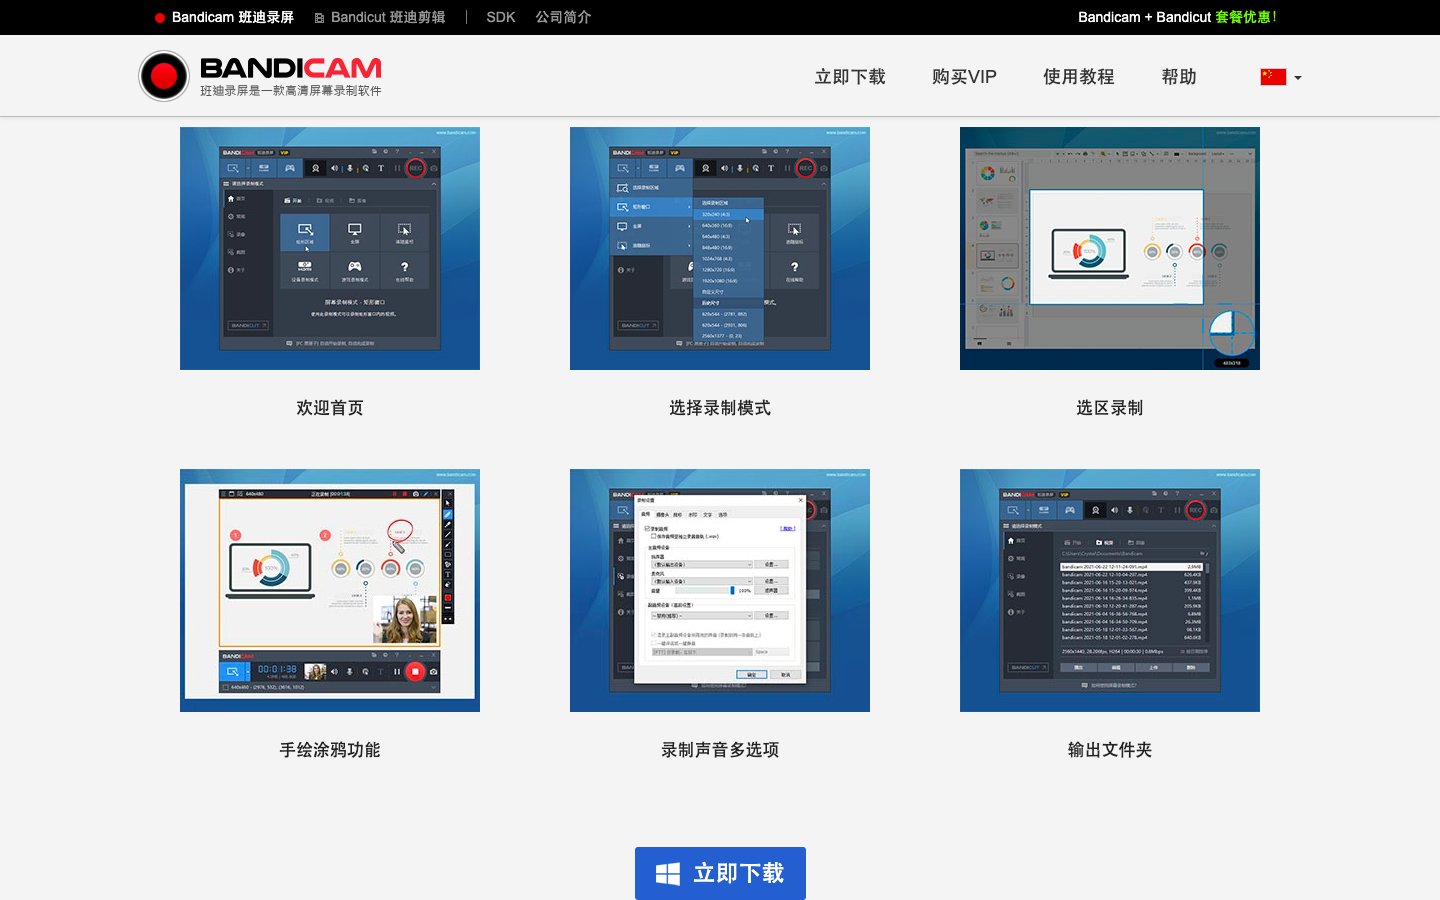Open the 录制声音多选项 screenshot thumbnail
The image size is (1440, 900).
(720, 590)
